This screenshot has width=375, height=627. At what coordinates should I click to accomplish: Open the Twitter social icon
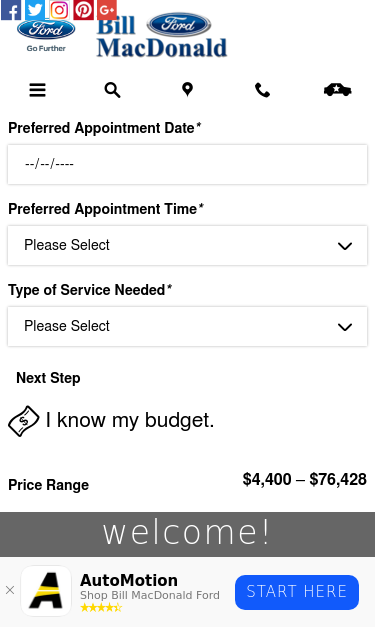point(35,10)
